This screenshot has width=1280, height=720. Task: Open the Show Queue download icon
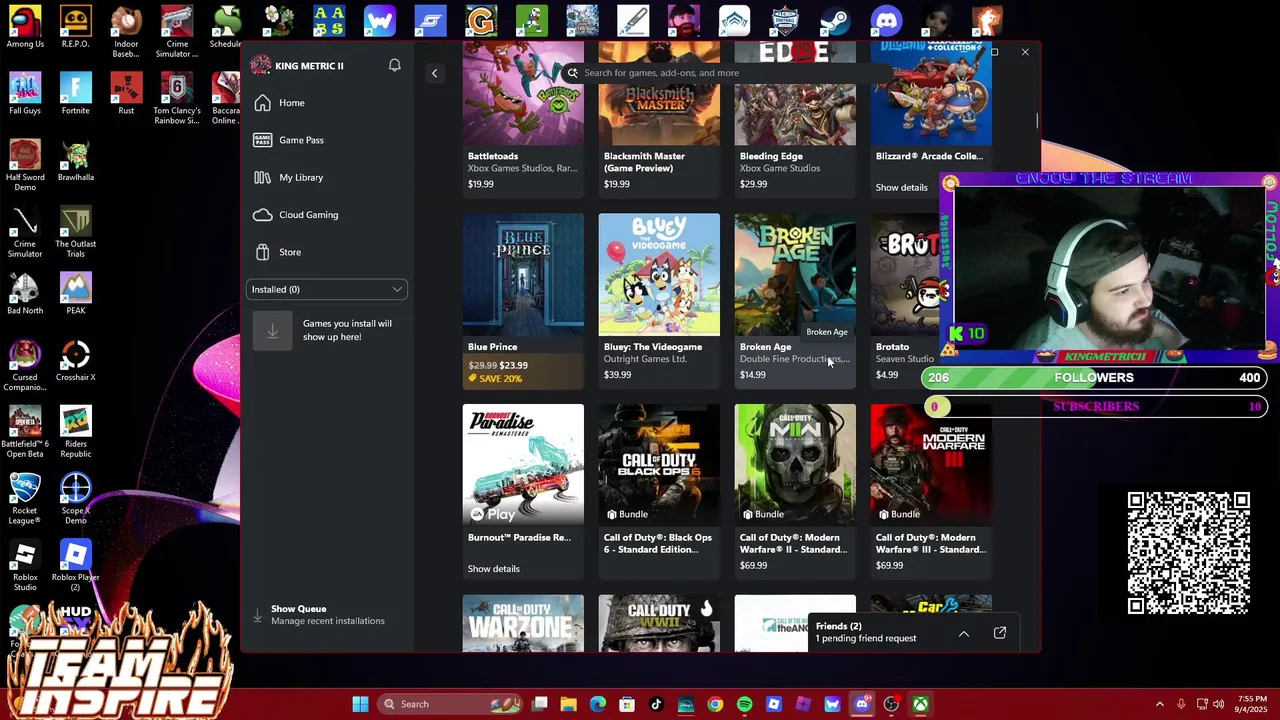point(257,615)
